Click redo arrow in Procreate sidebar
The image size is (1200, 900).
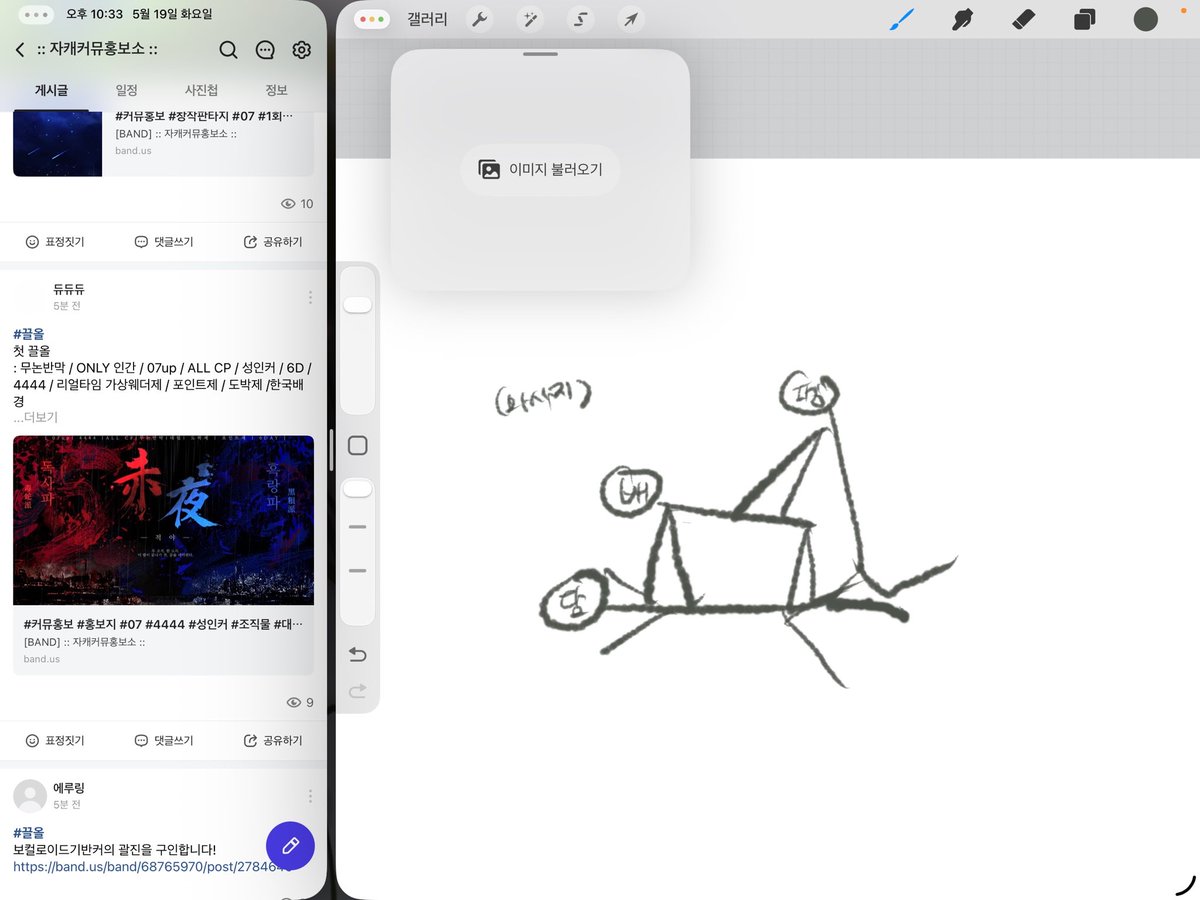[x=357, y=691]
